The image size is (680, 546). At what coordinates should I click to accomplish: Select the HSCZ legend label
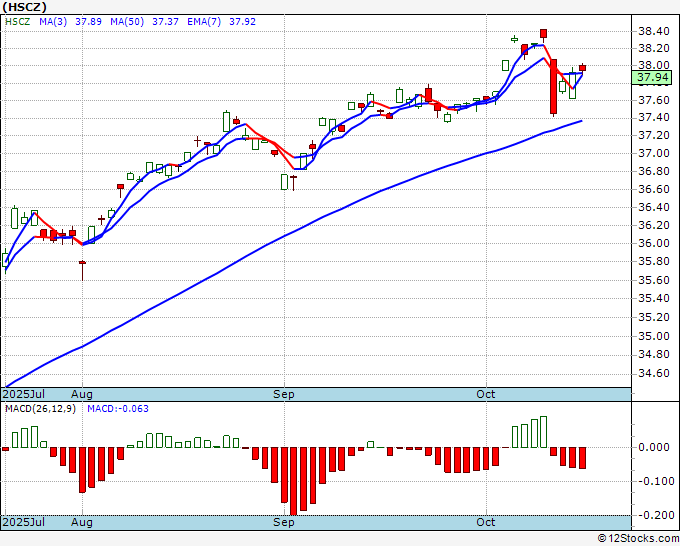point(17,22)
